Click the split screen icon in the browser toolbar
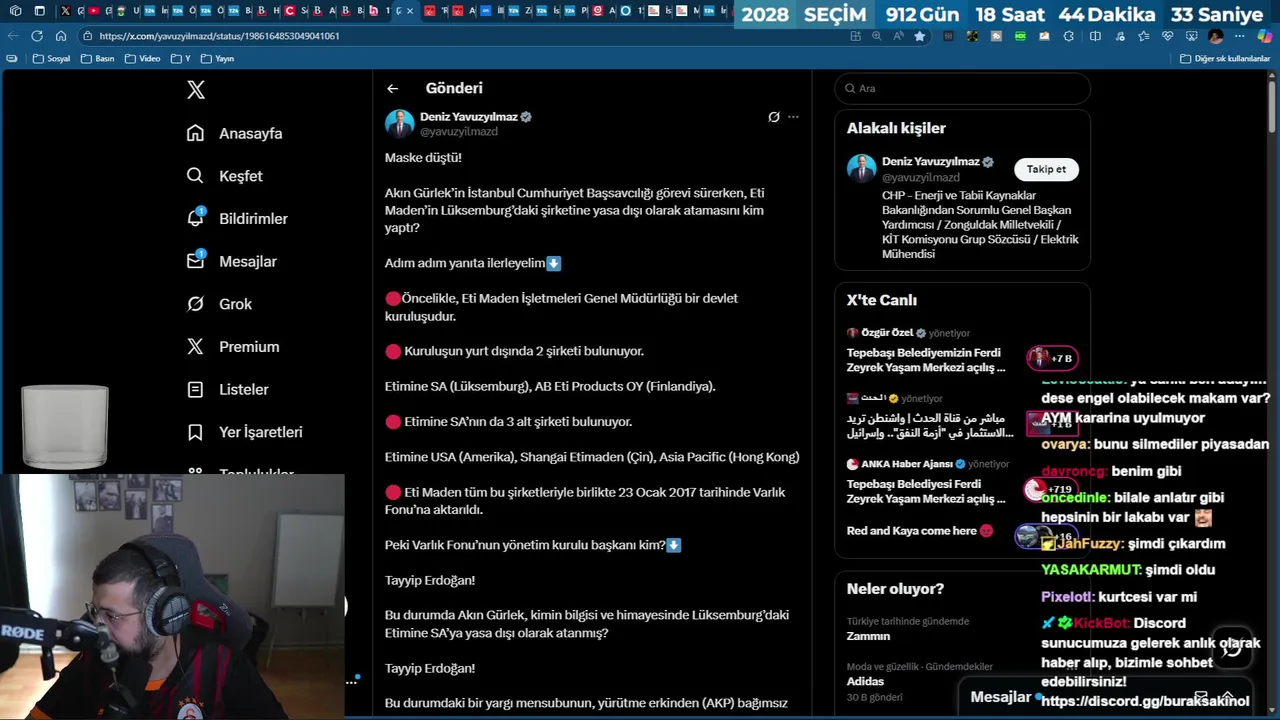The width and height of the screenshot is (1280, 720). [x=1095, y=36]
